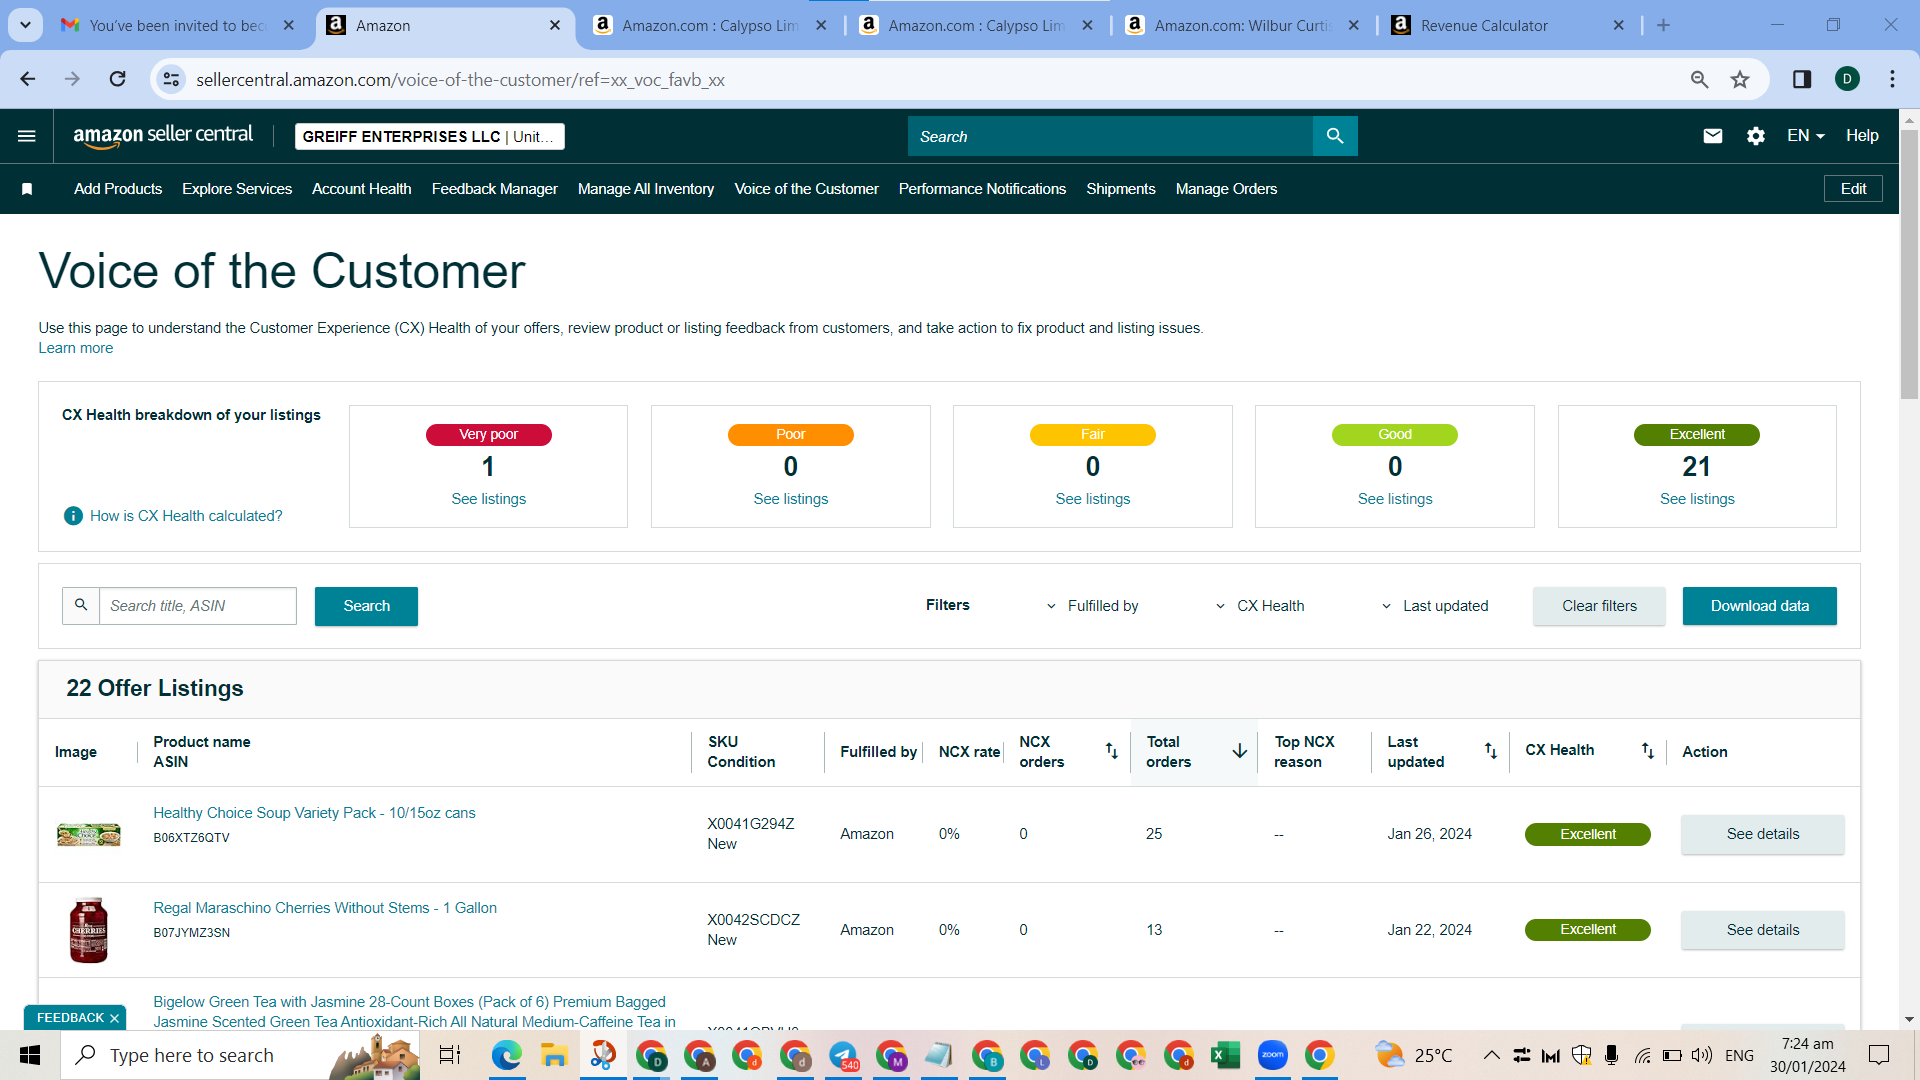Sort by Total orders down arrow
Image resolution: width=1920 pixels, height=1080 pixels.
[1239, 751]
